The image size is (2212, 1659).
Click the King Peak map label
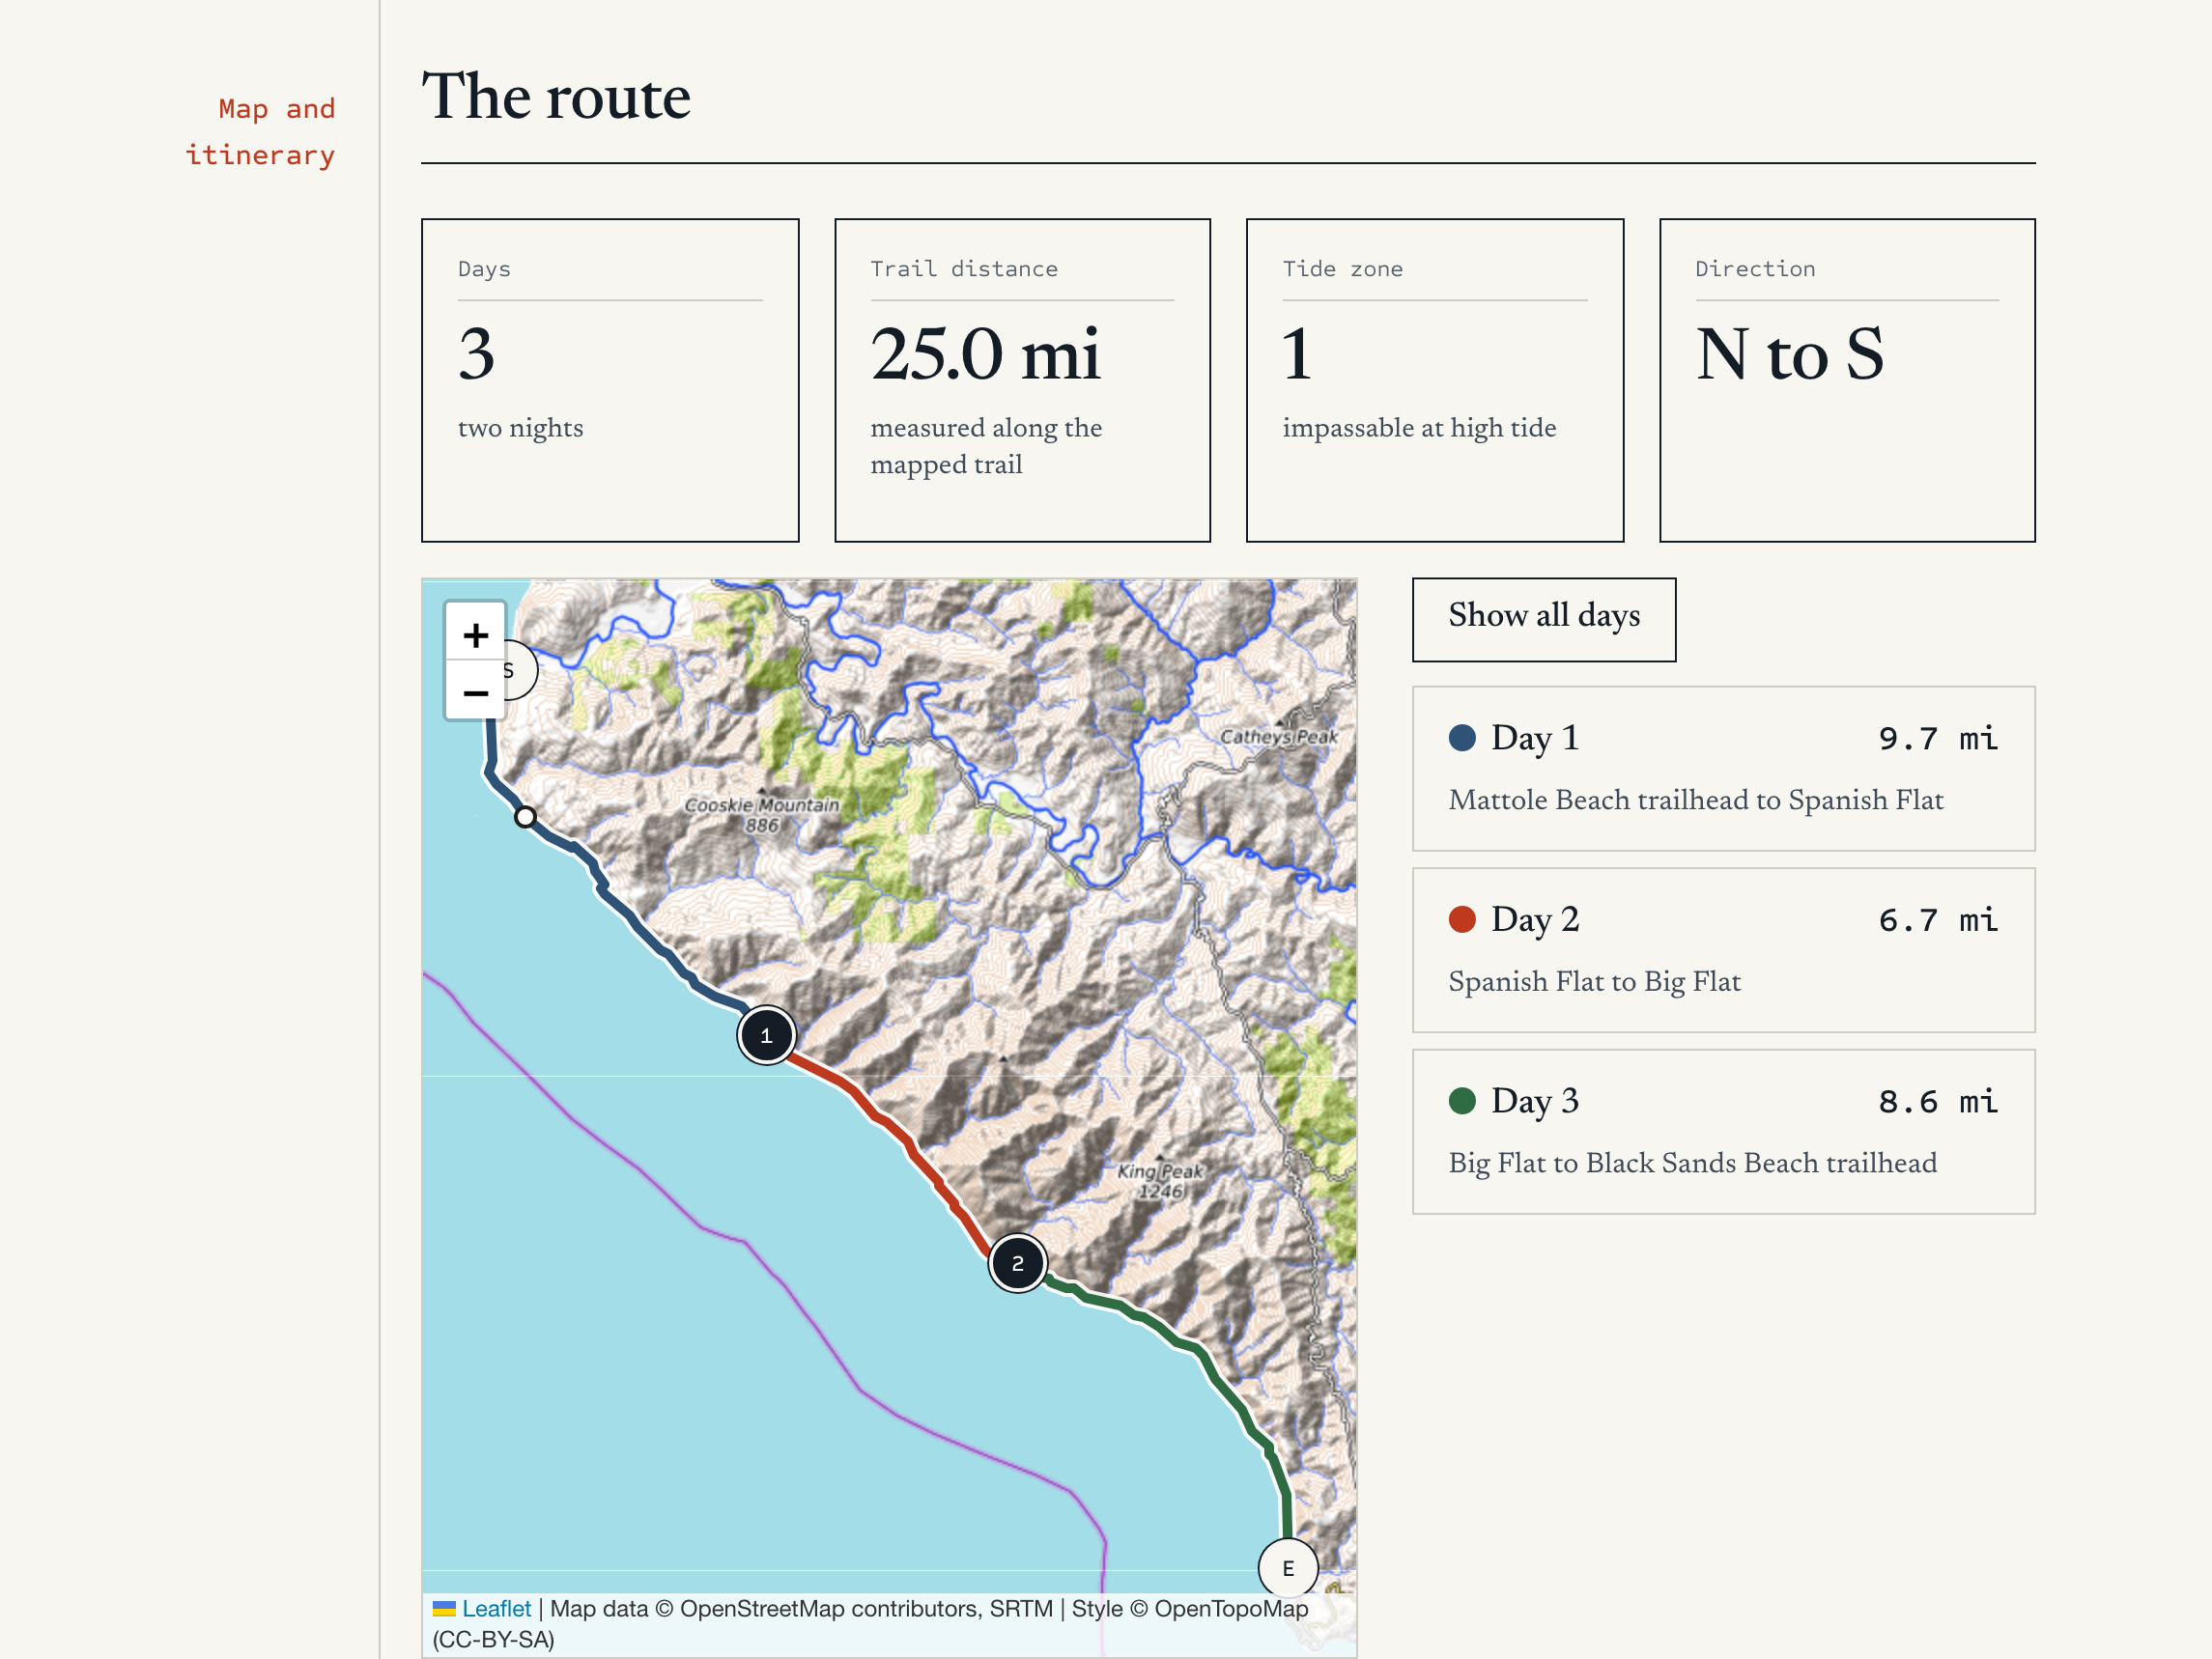click(1160, 1180)
